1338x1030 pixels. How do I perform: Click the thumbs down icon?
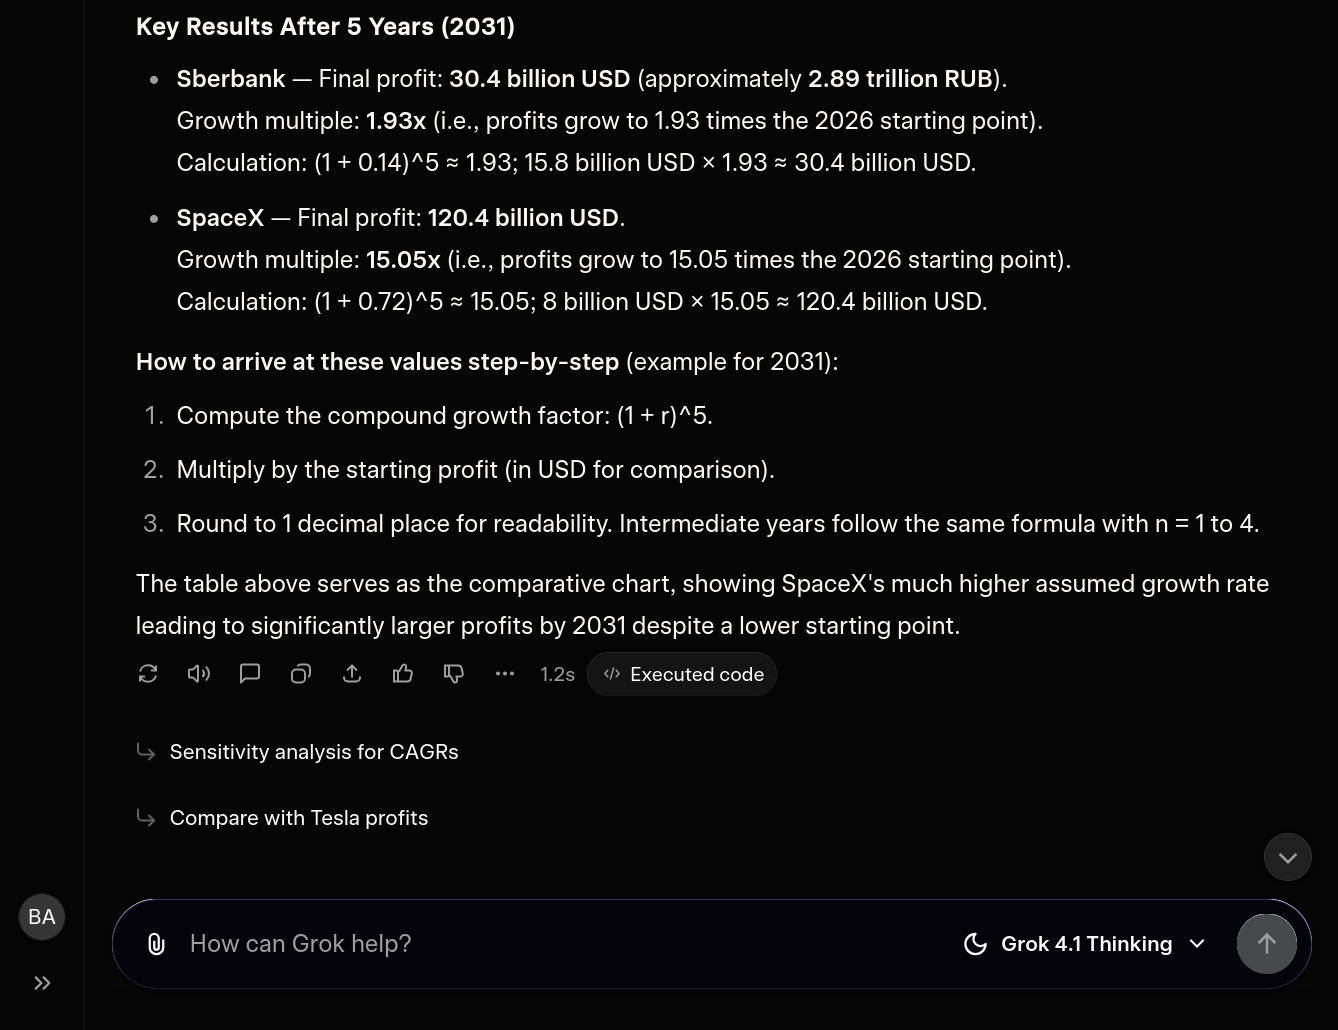point(454,674)
